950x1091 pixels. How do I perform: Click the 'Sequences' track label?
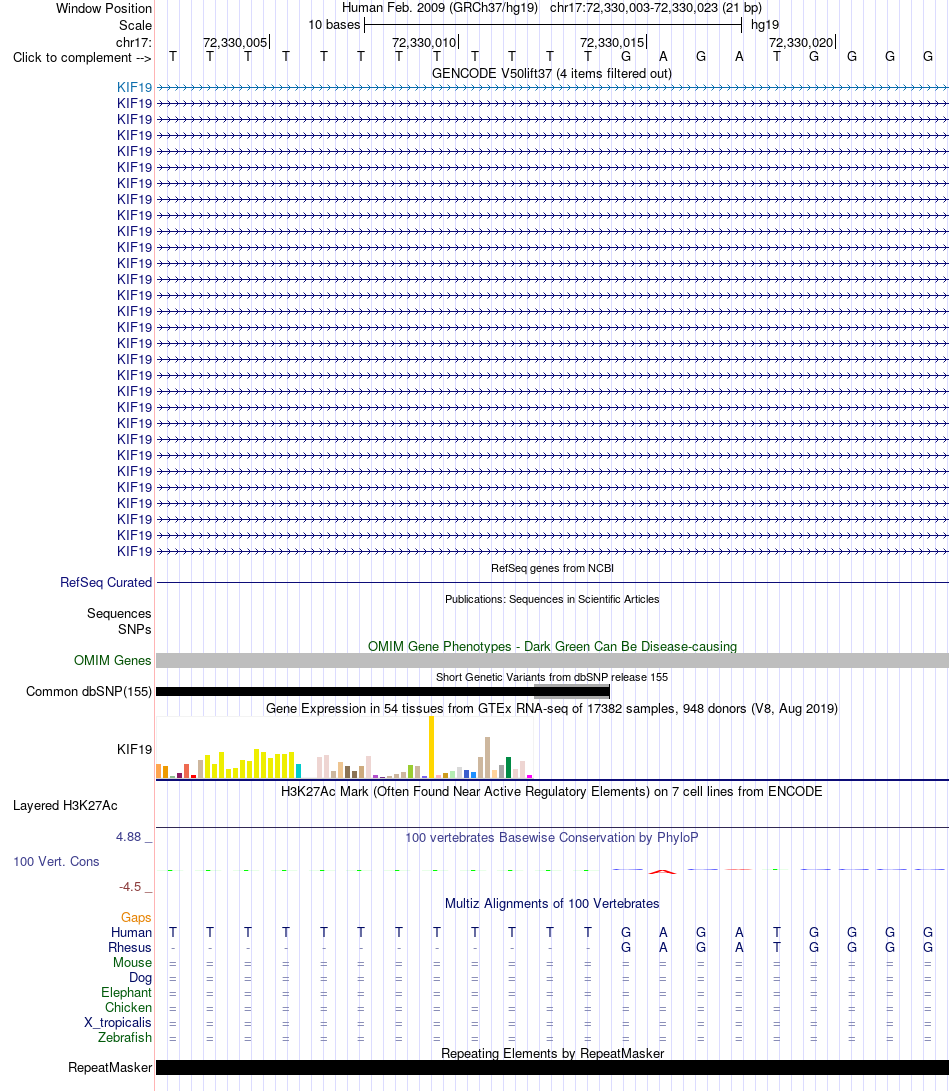[119, 613]
